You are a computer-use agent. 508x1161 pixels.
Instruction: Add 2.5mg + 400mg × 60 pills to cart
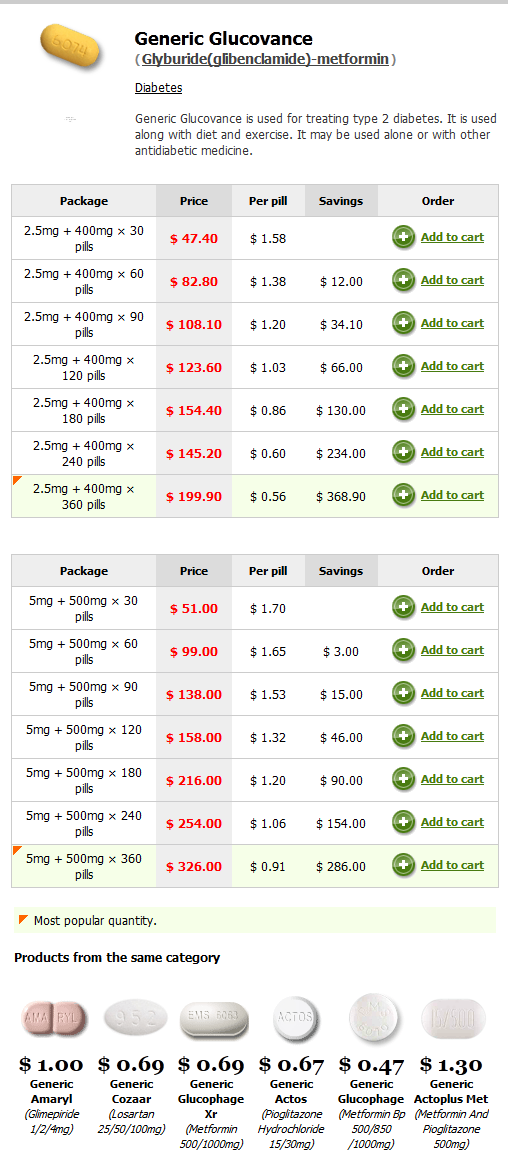pyautogui.click(x=452, y=280)
